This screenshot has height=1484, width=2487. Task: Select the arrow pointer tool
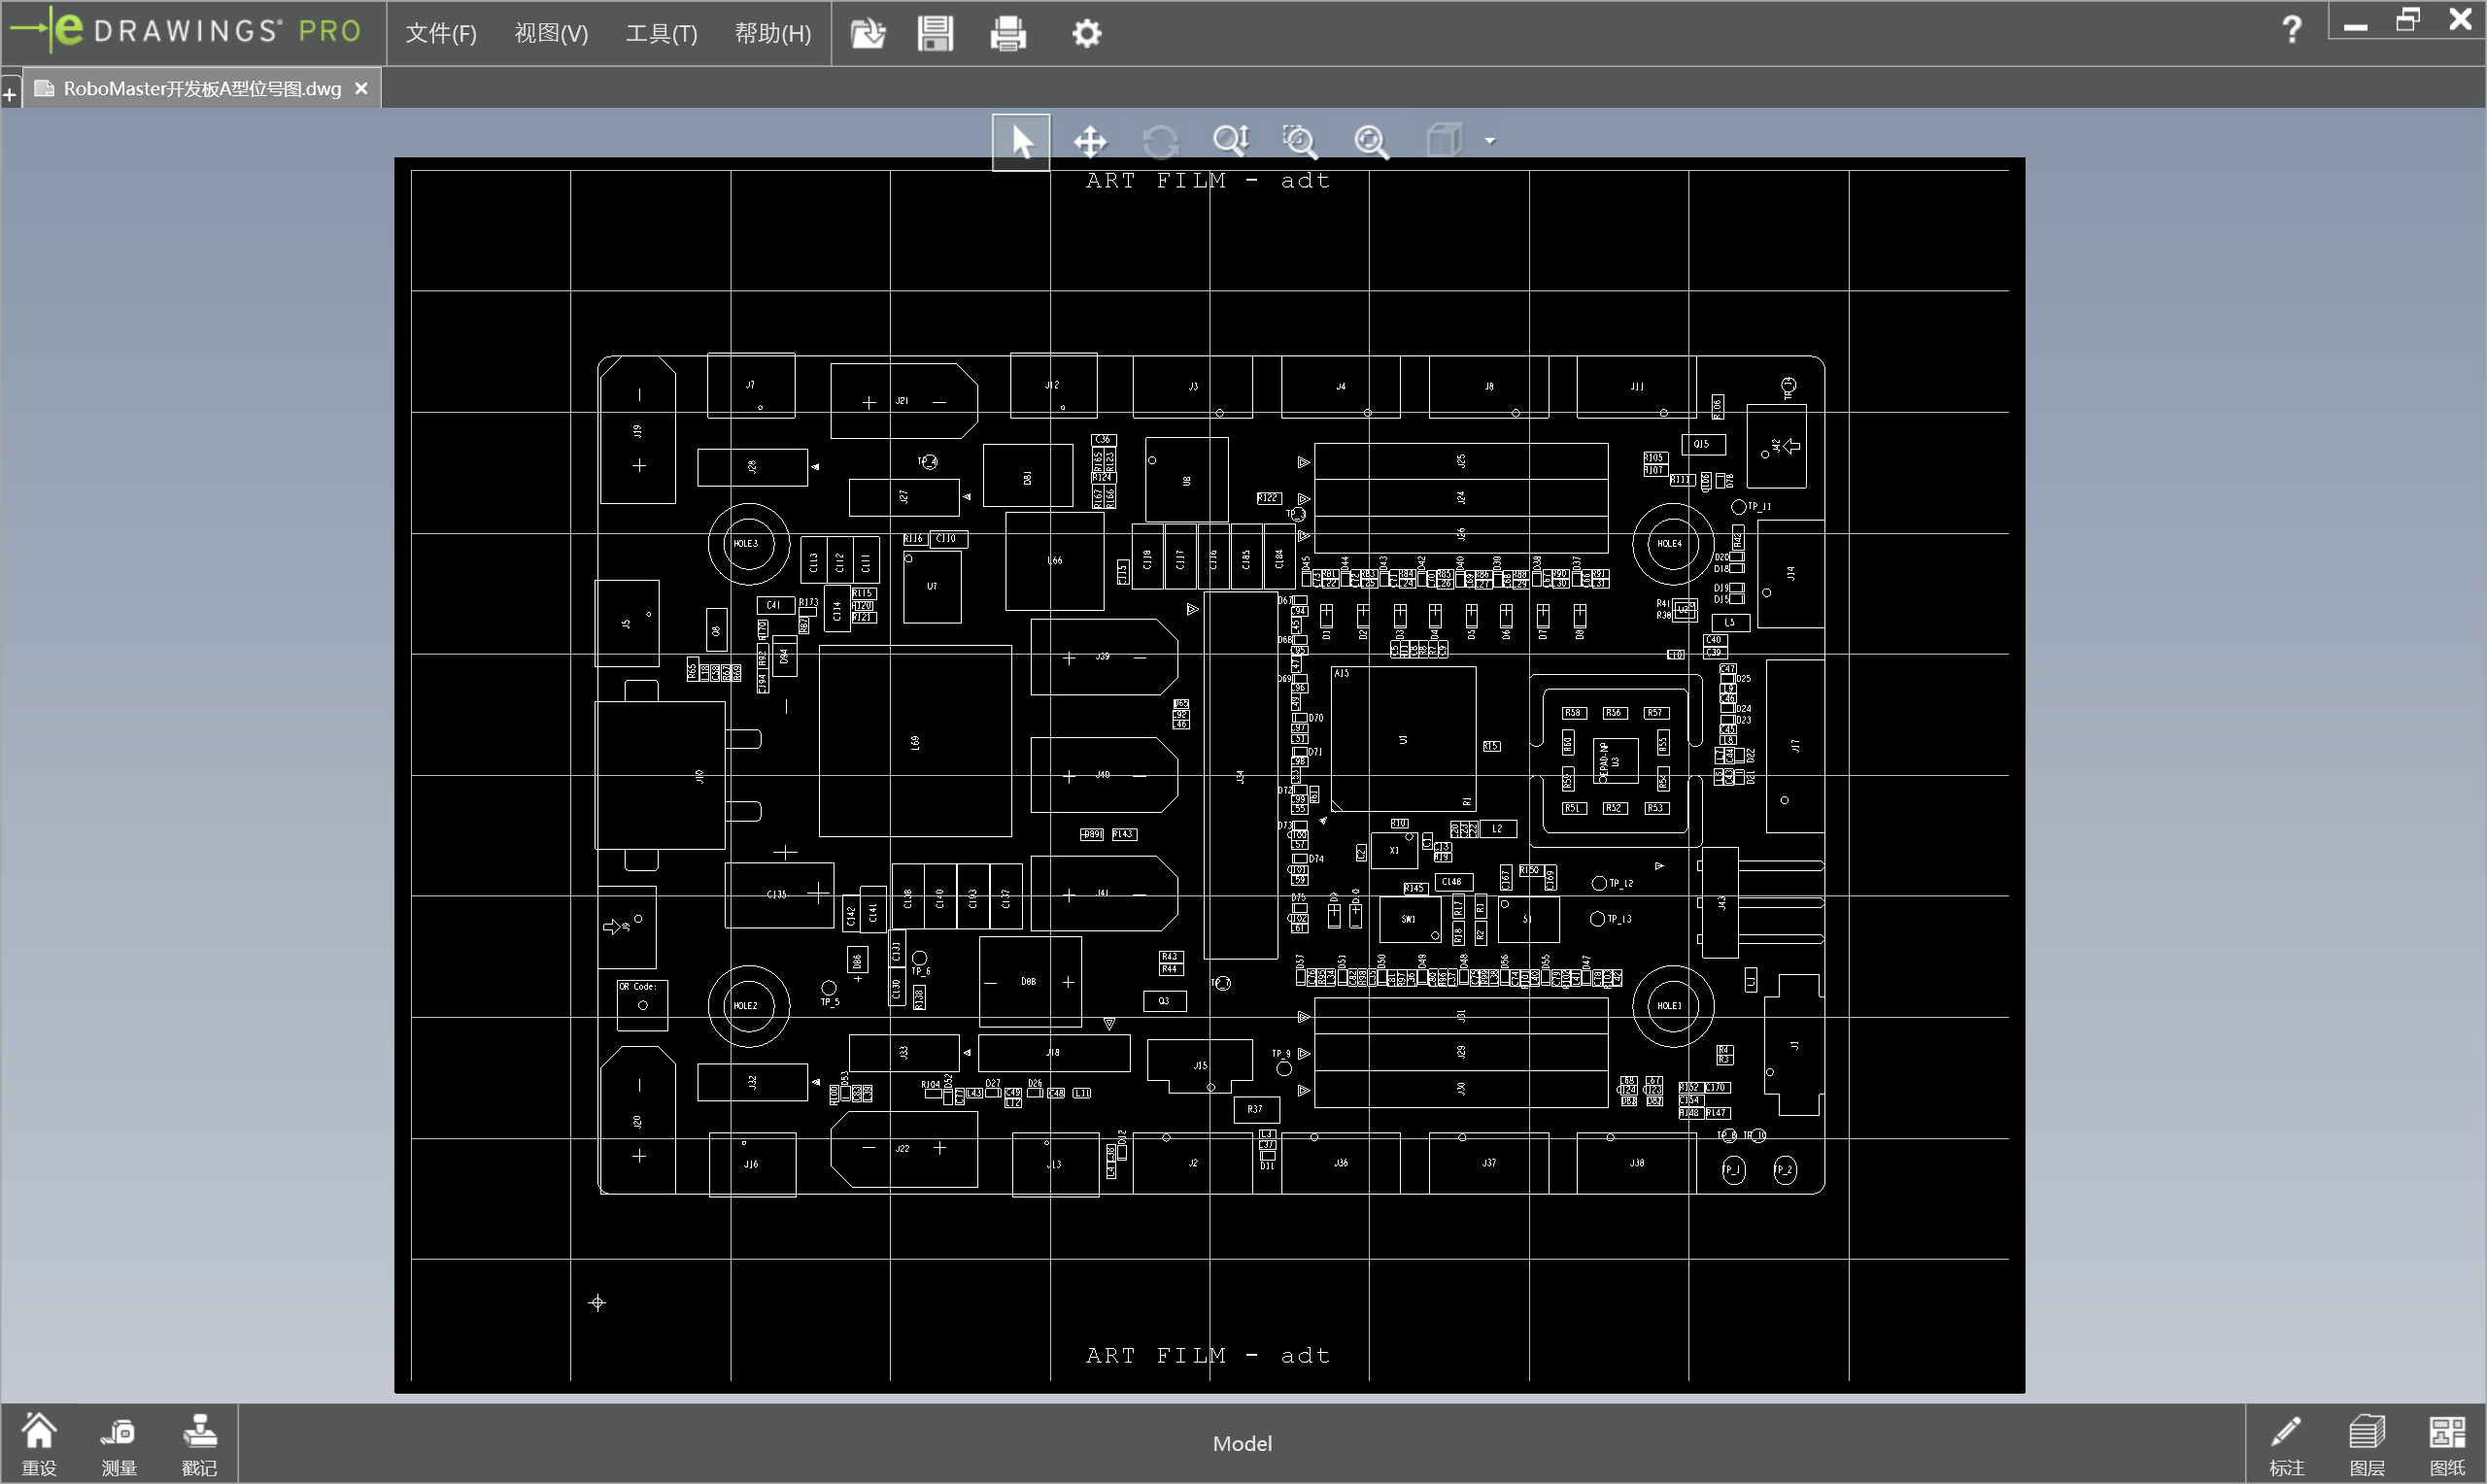click(x=1020, y=141)
